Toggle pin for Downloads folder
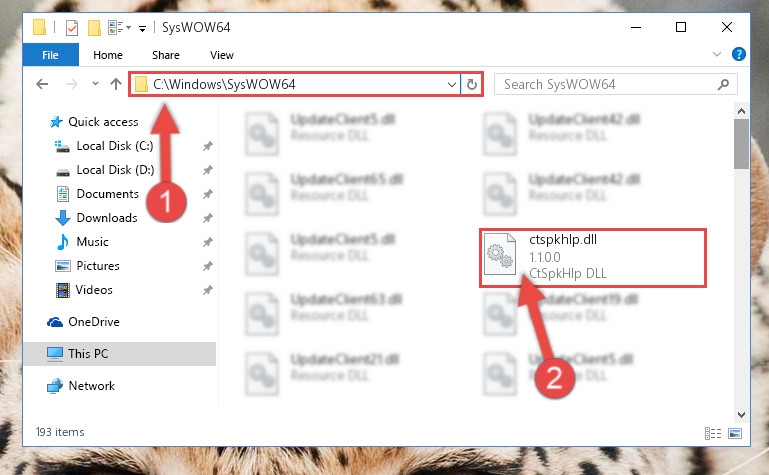Screen dimensions: 769x475 click(208, 218)
